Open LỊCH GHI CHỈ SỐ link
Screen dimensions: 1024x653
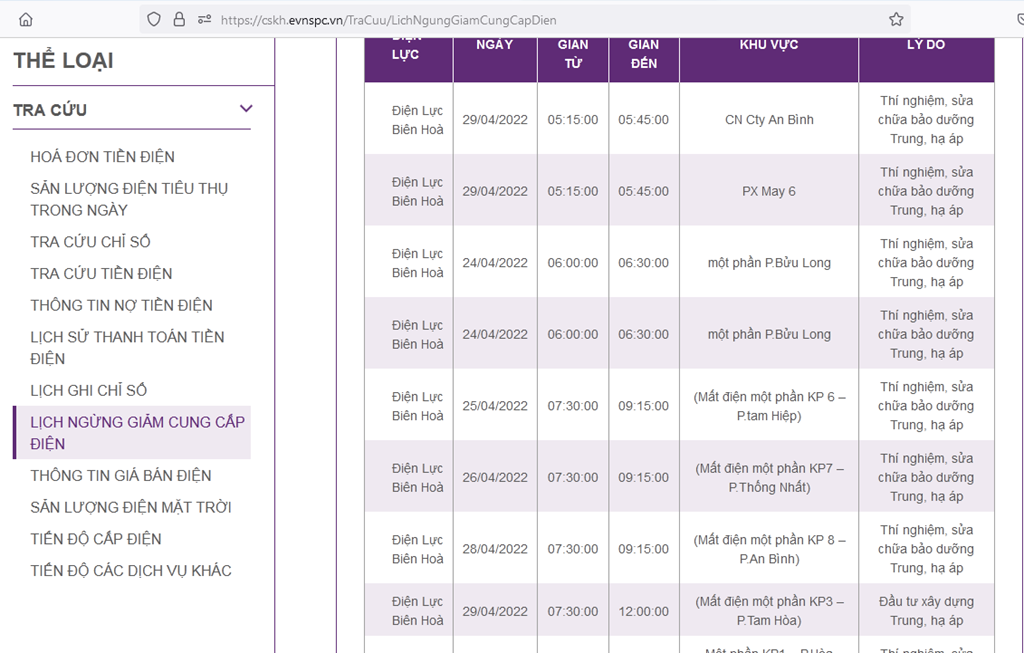click(x=89, y=390)
